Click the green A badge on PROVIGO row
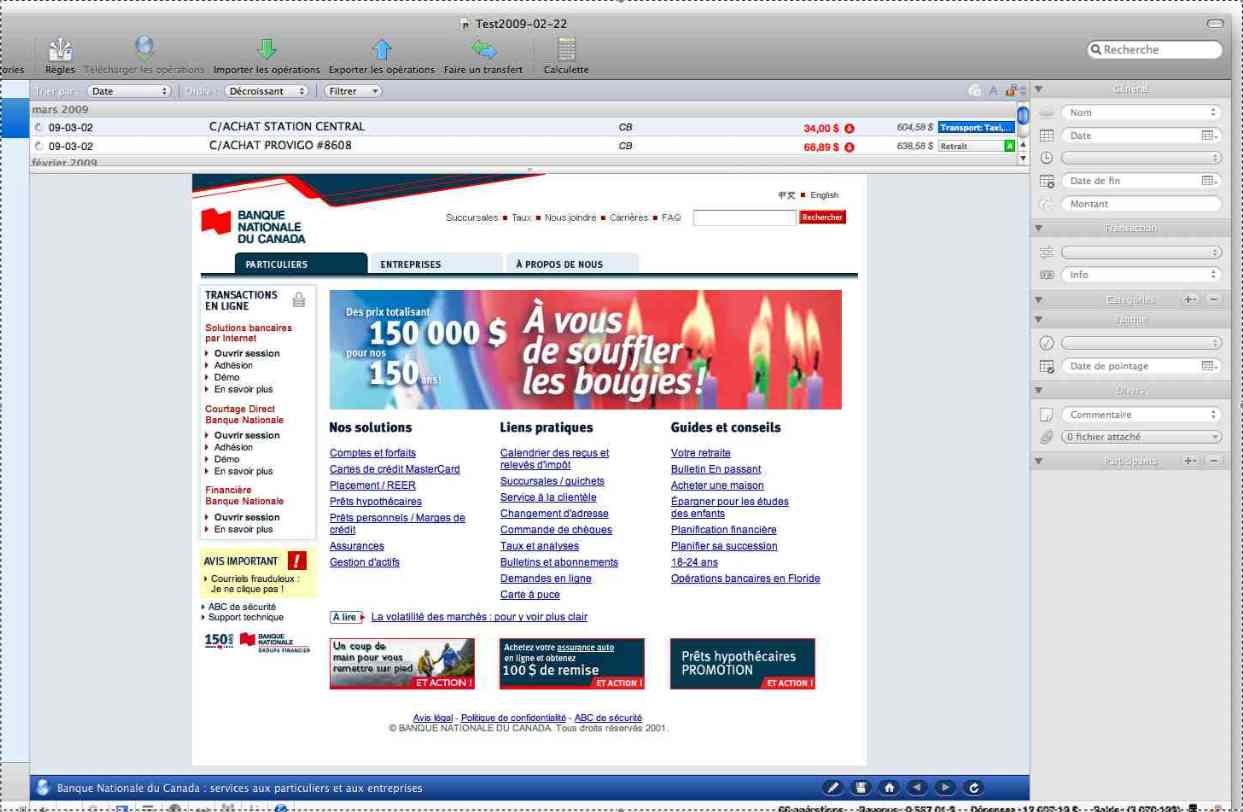This screenshot has width=1243, height=812. [x=1009, y=146]
